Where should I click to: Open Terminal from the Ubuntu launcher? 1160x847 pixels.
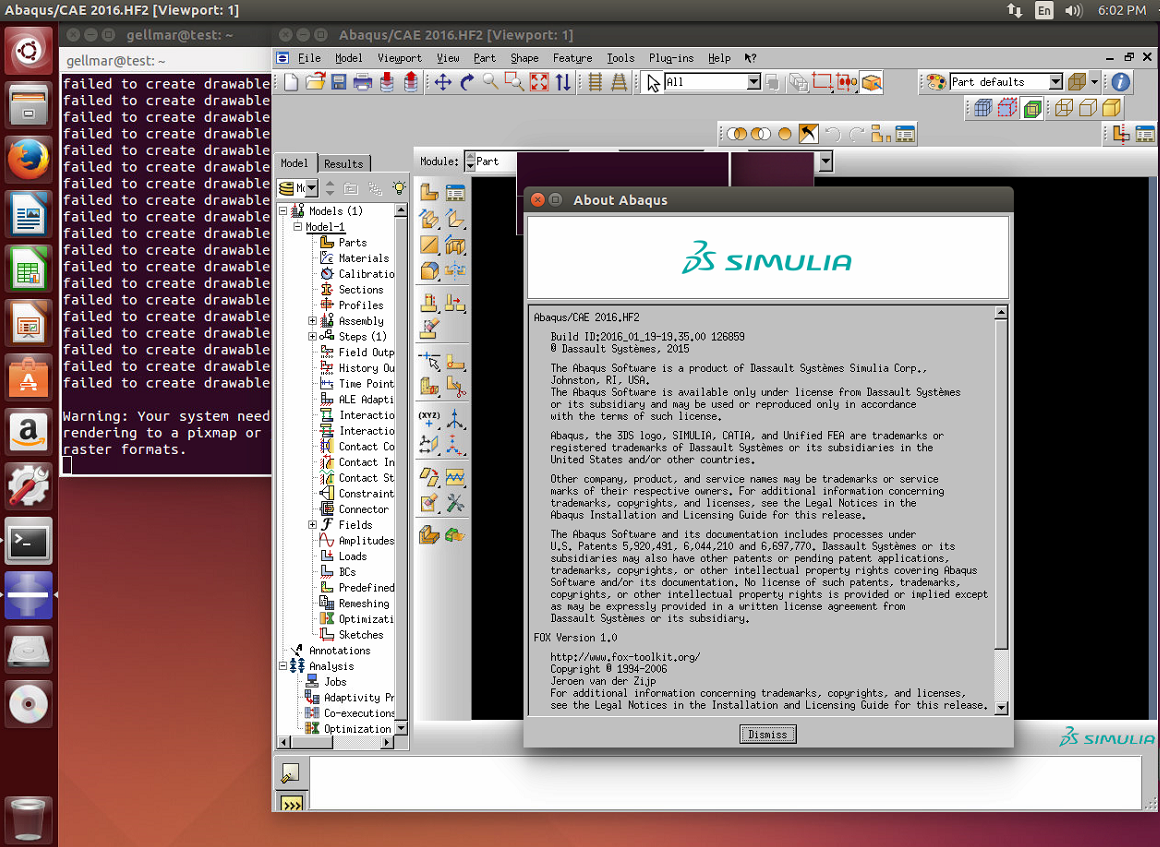click(x=29, y=542)
